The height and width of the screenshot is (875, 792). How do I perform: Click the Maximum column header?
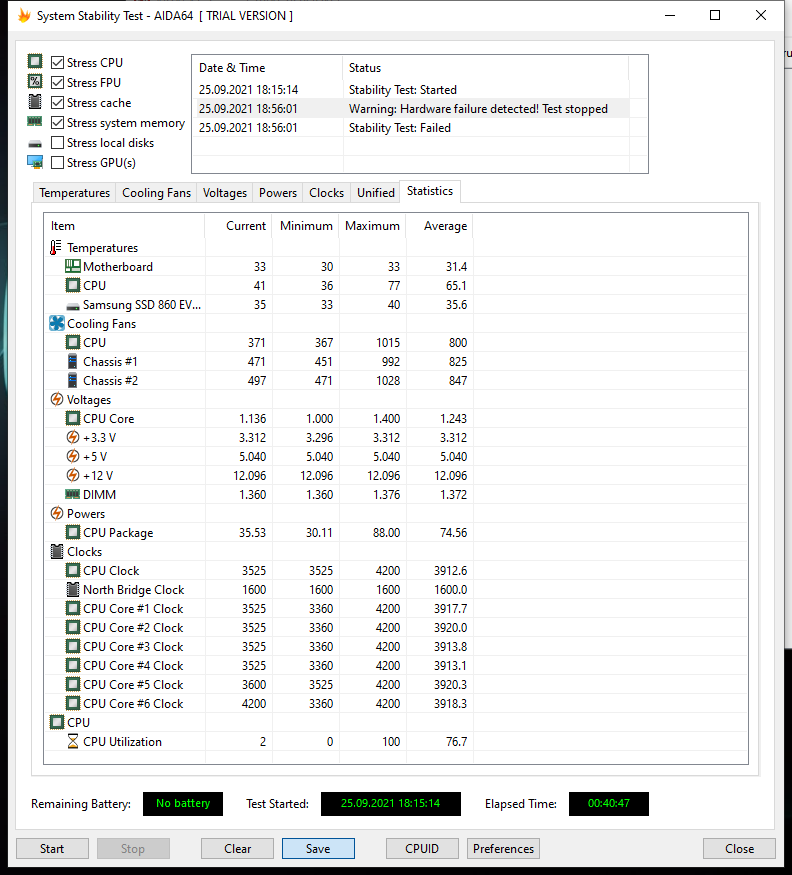372,226
